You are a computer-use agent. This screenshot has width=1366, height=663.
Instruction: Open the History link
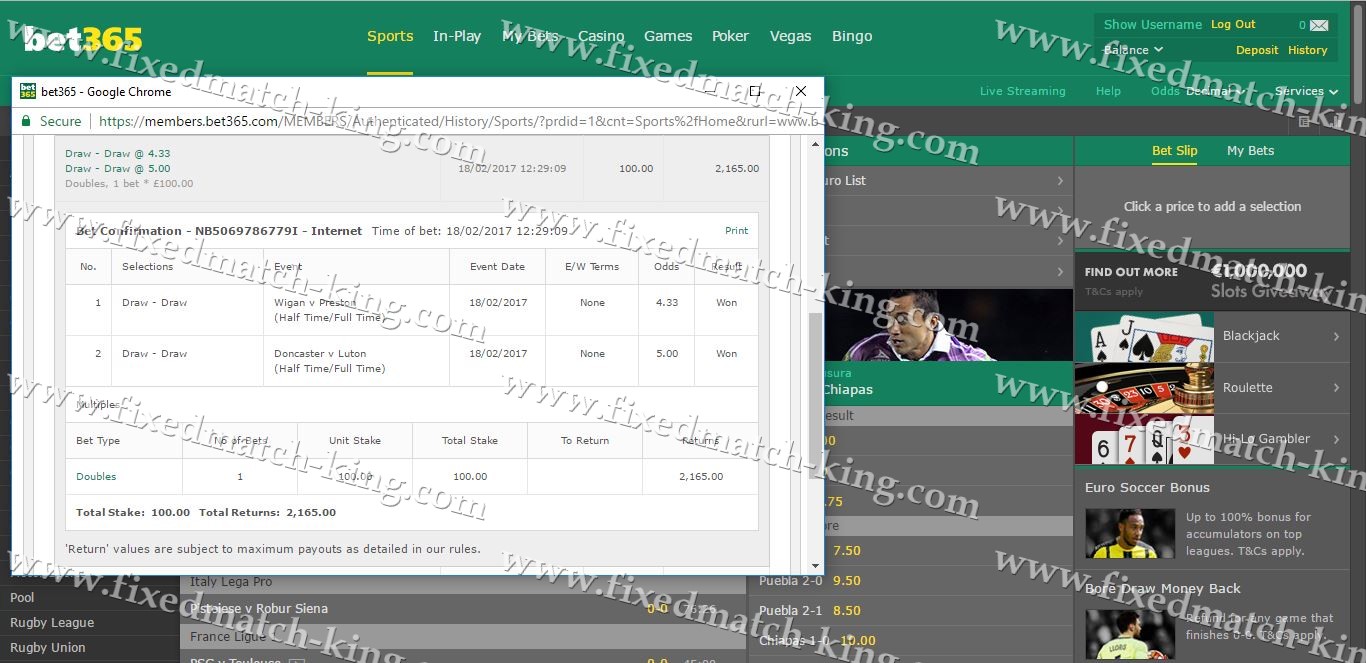1307,50
